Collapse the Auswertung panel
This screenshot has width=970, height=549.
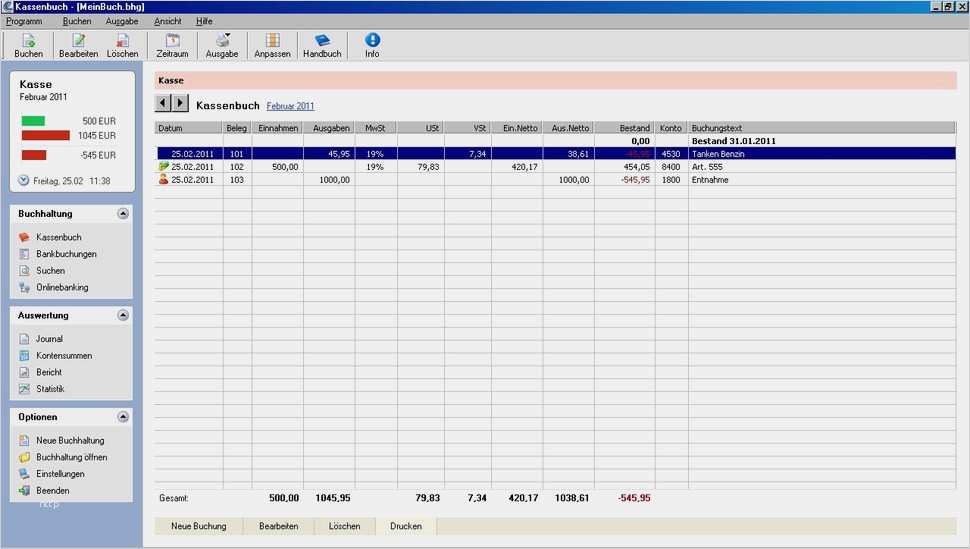[x=123, y=315]
